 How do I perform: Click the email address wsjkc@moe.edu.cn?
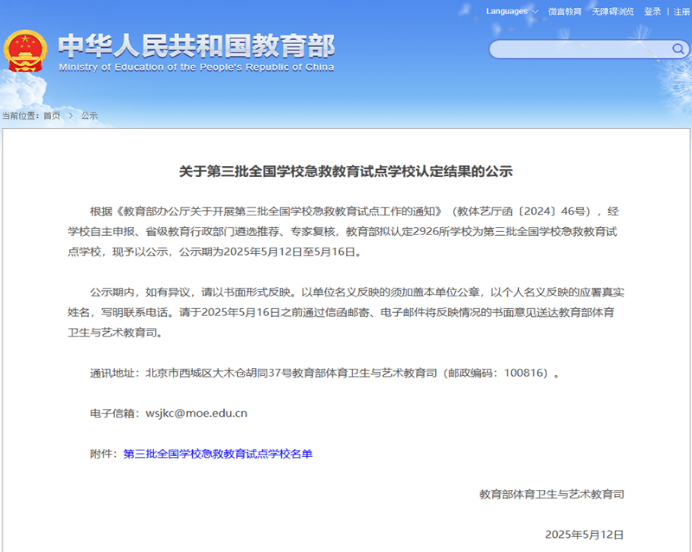coord(196,412)
